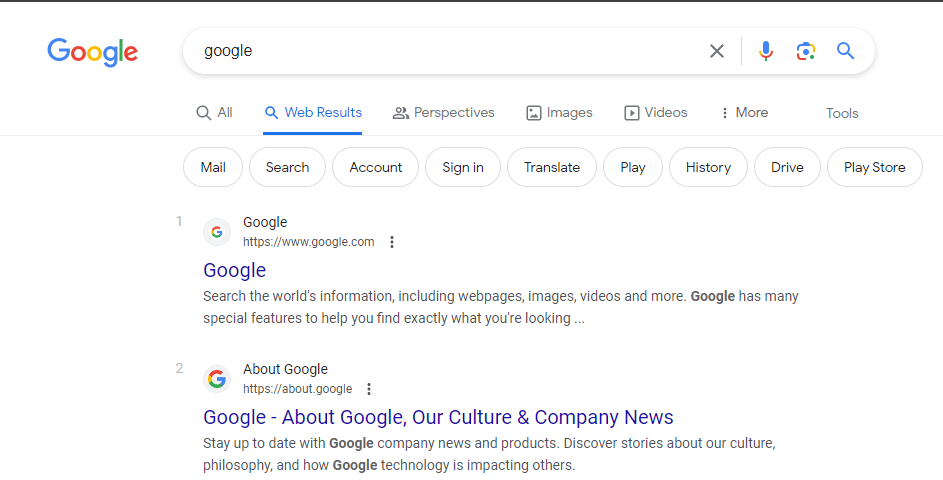Open the Tools options
The width and height of the screenshot is (943, 480).
point(842,113)
